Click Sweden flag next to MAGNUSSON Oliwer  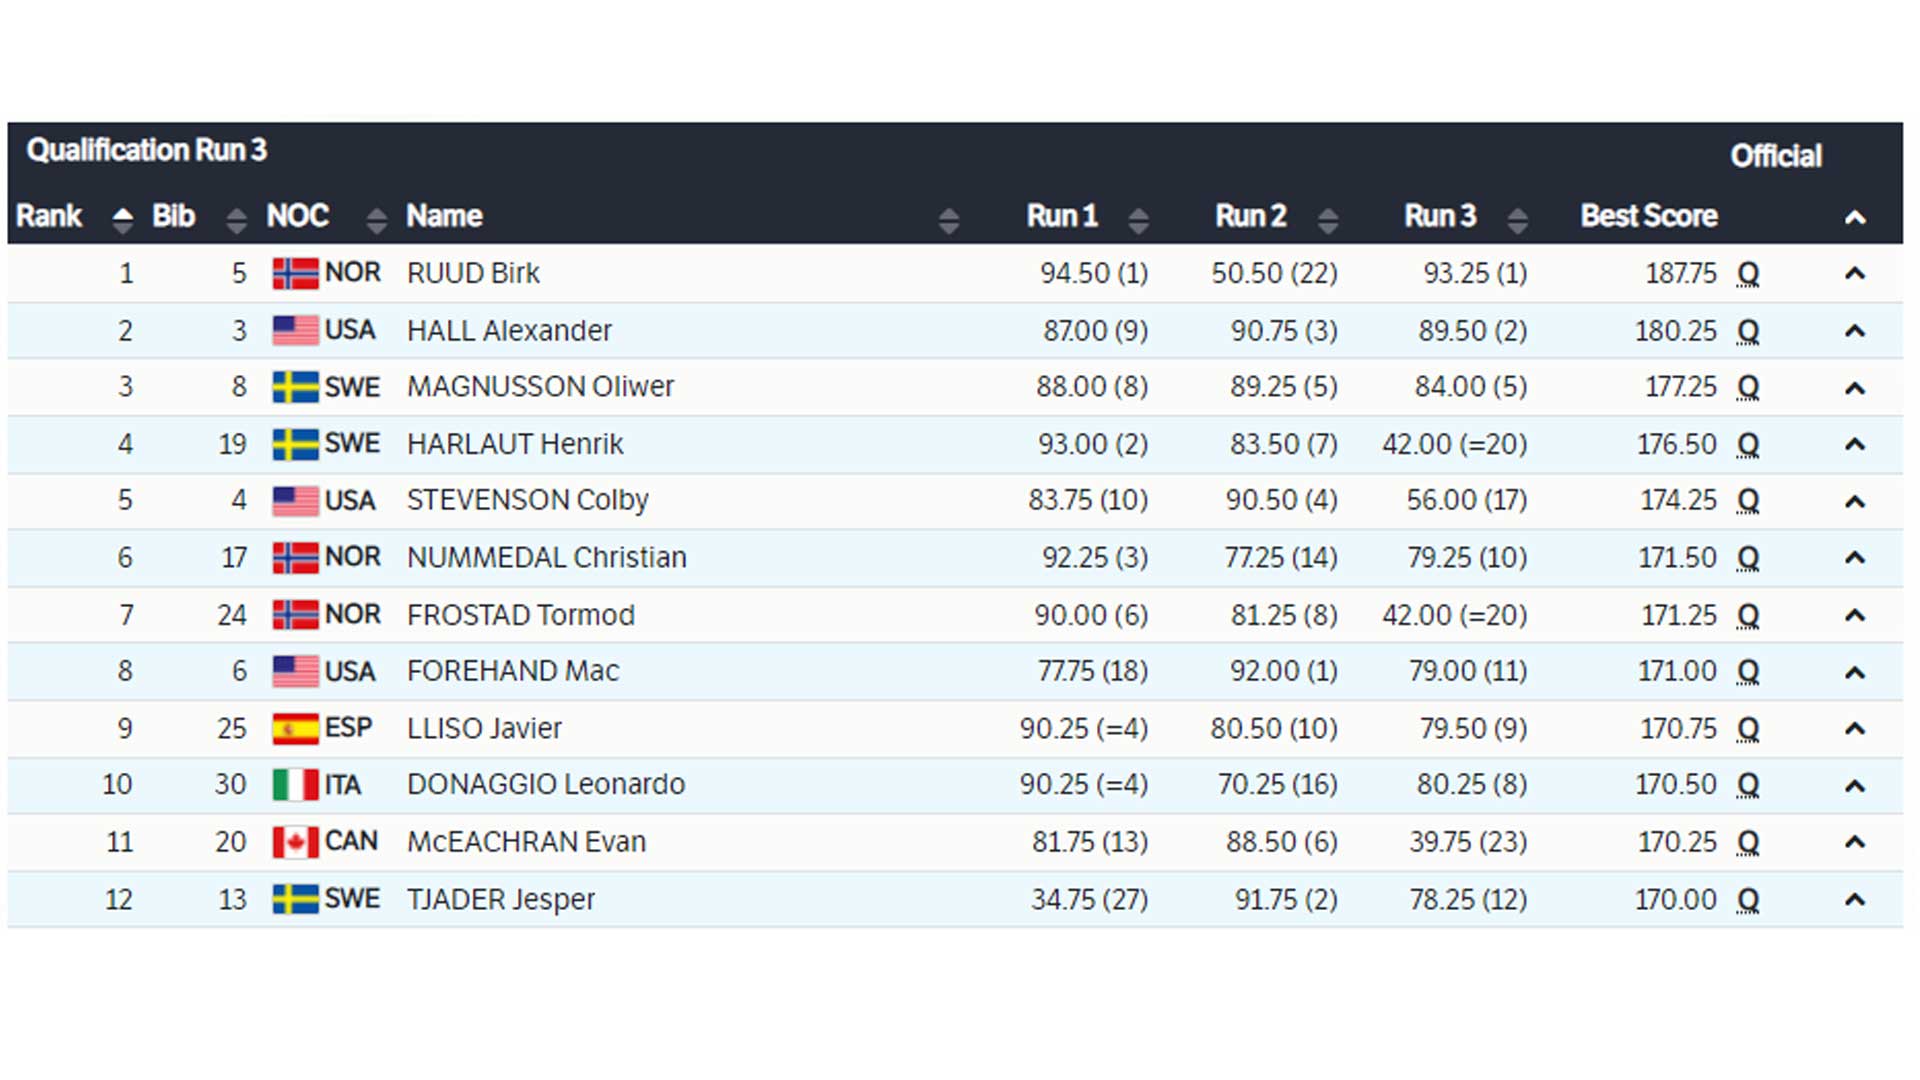click(x=295, y=387)
